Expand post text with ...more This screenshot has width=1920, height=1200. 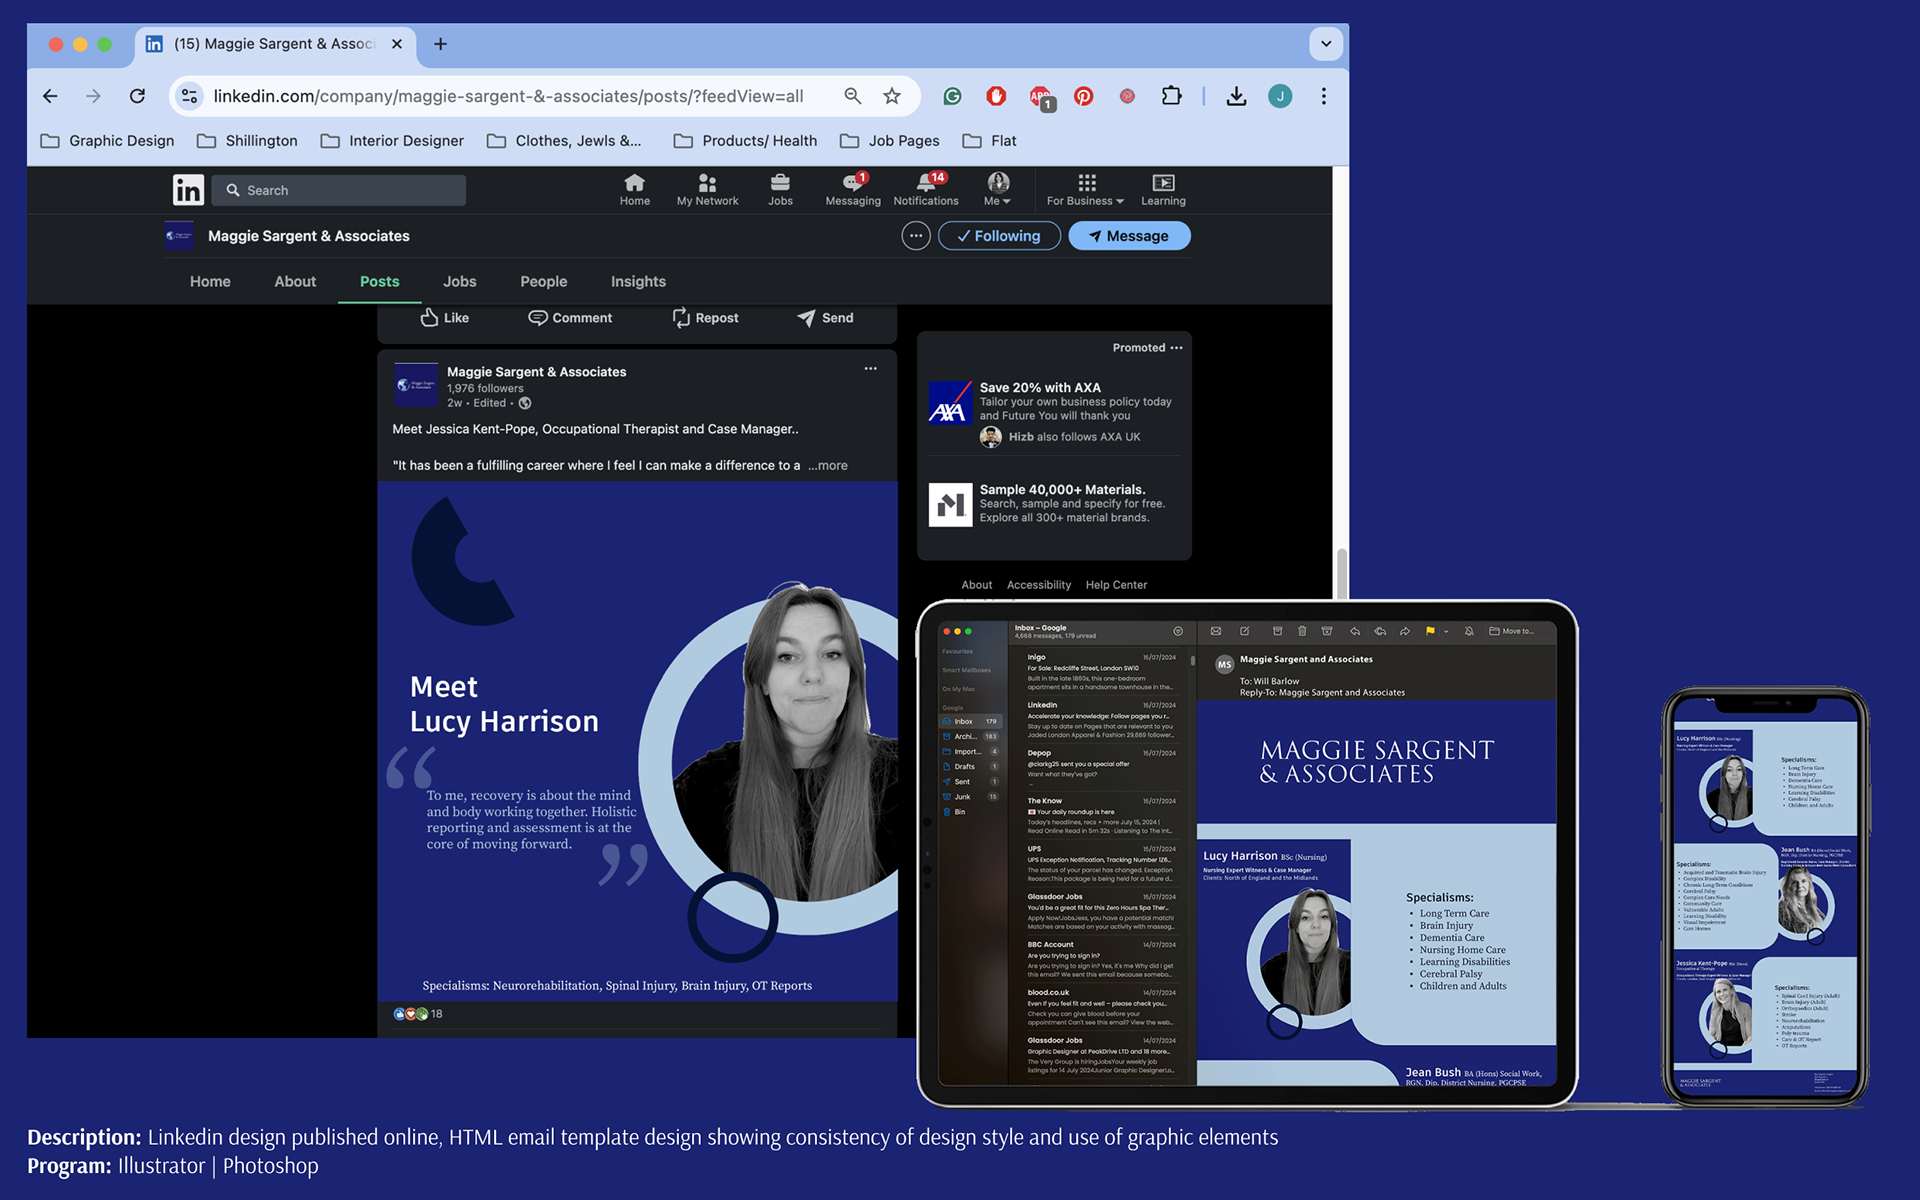(828, 465)
